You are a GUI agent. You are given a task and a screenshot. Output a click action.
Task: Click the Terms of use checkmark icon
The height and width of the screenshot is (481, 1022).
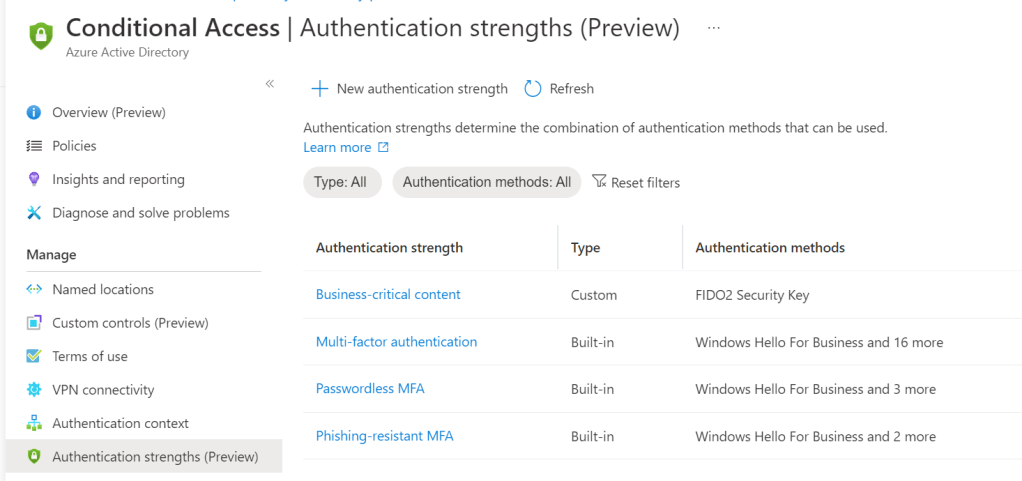[x=34, y=356]
